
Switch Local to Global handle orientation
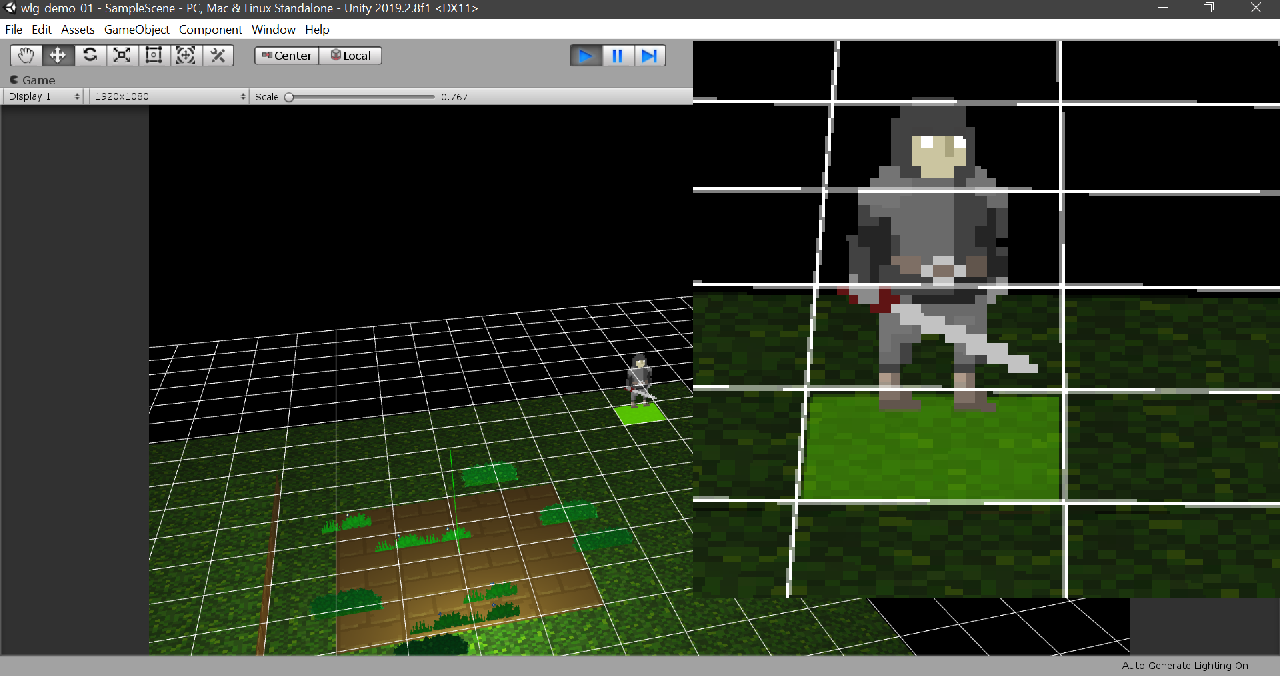coord(351,55)
